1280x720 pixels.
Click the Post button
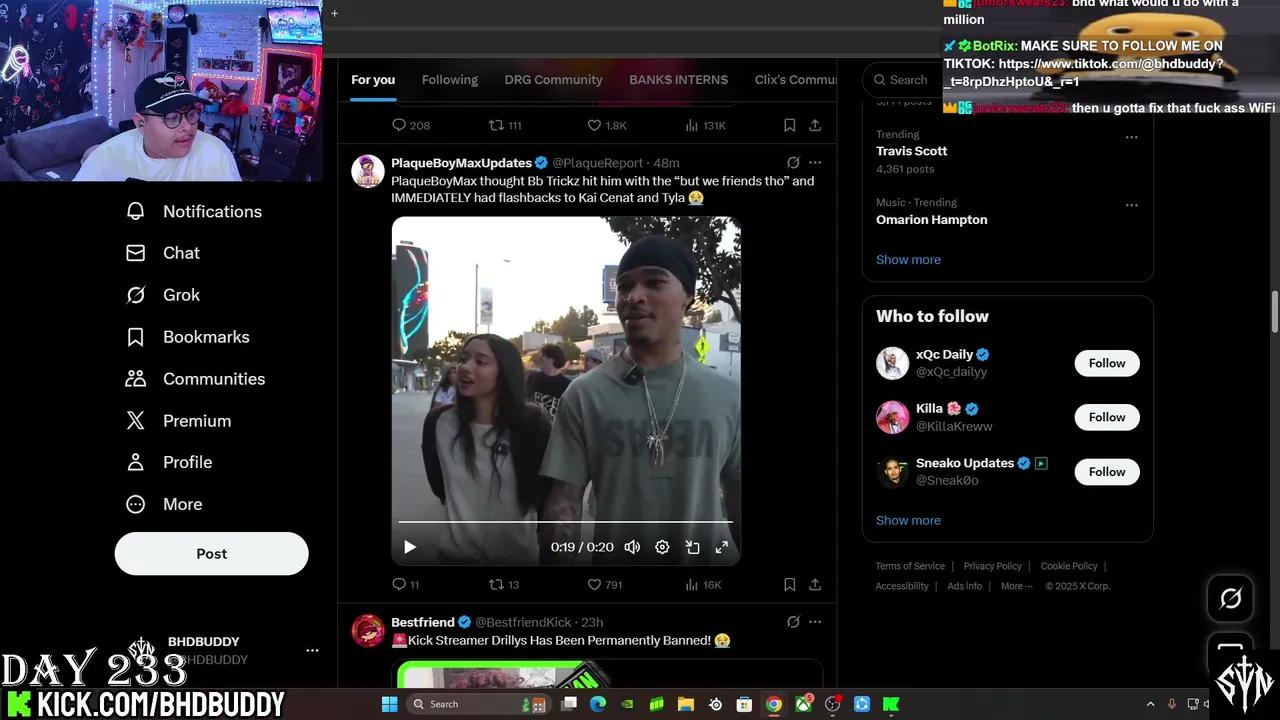click(x=211, y=553)
